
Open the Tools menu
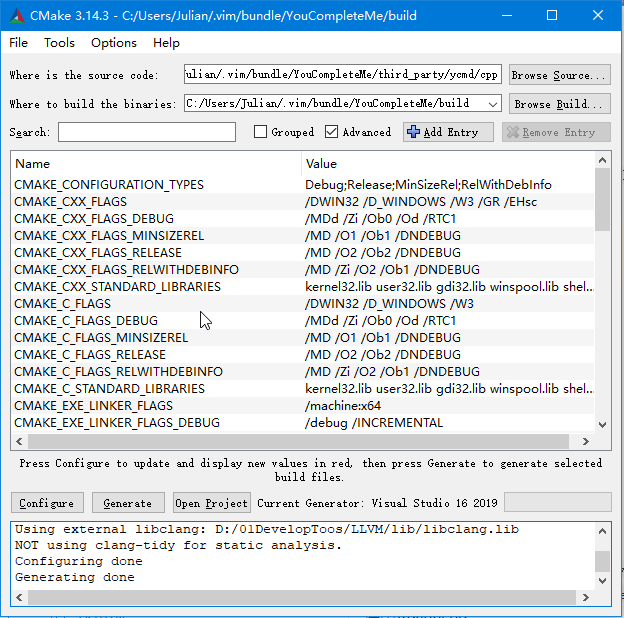point(59,43)
